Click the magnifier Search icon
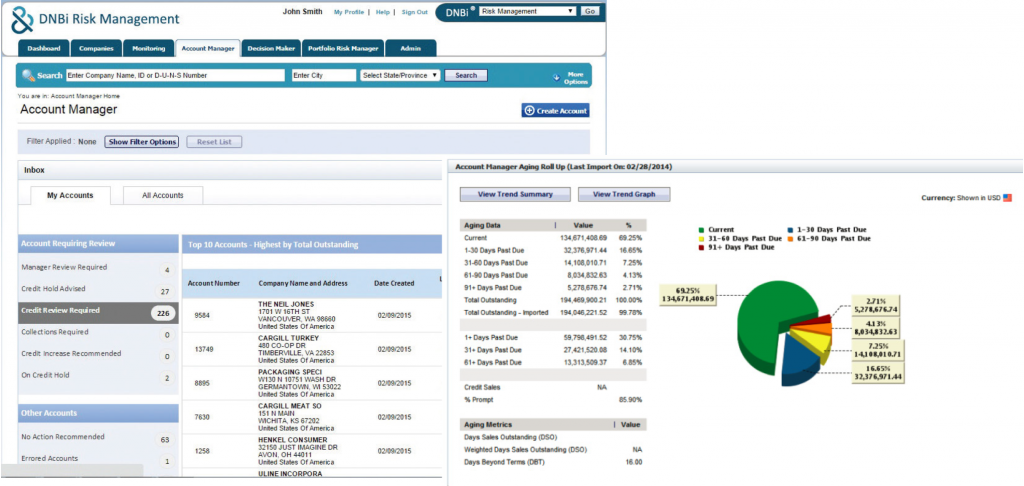Screen dimensions: 1024x486 coord(28,76)
